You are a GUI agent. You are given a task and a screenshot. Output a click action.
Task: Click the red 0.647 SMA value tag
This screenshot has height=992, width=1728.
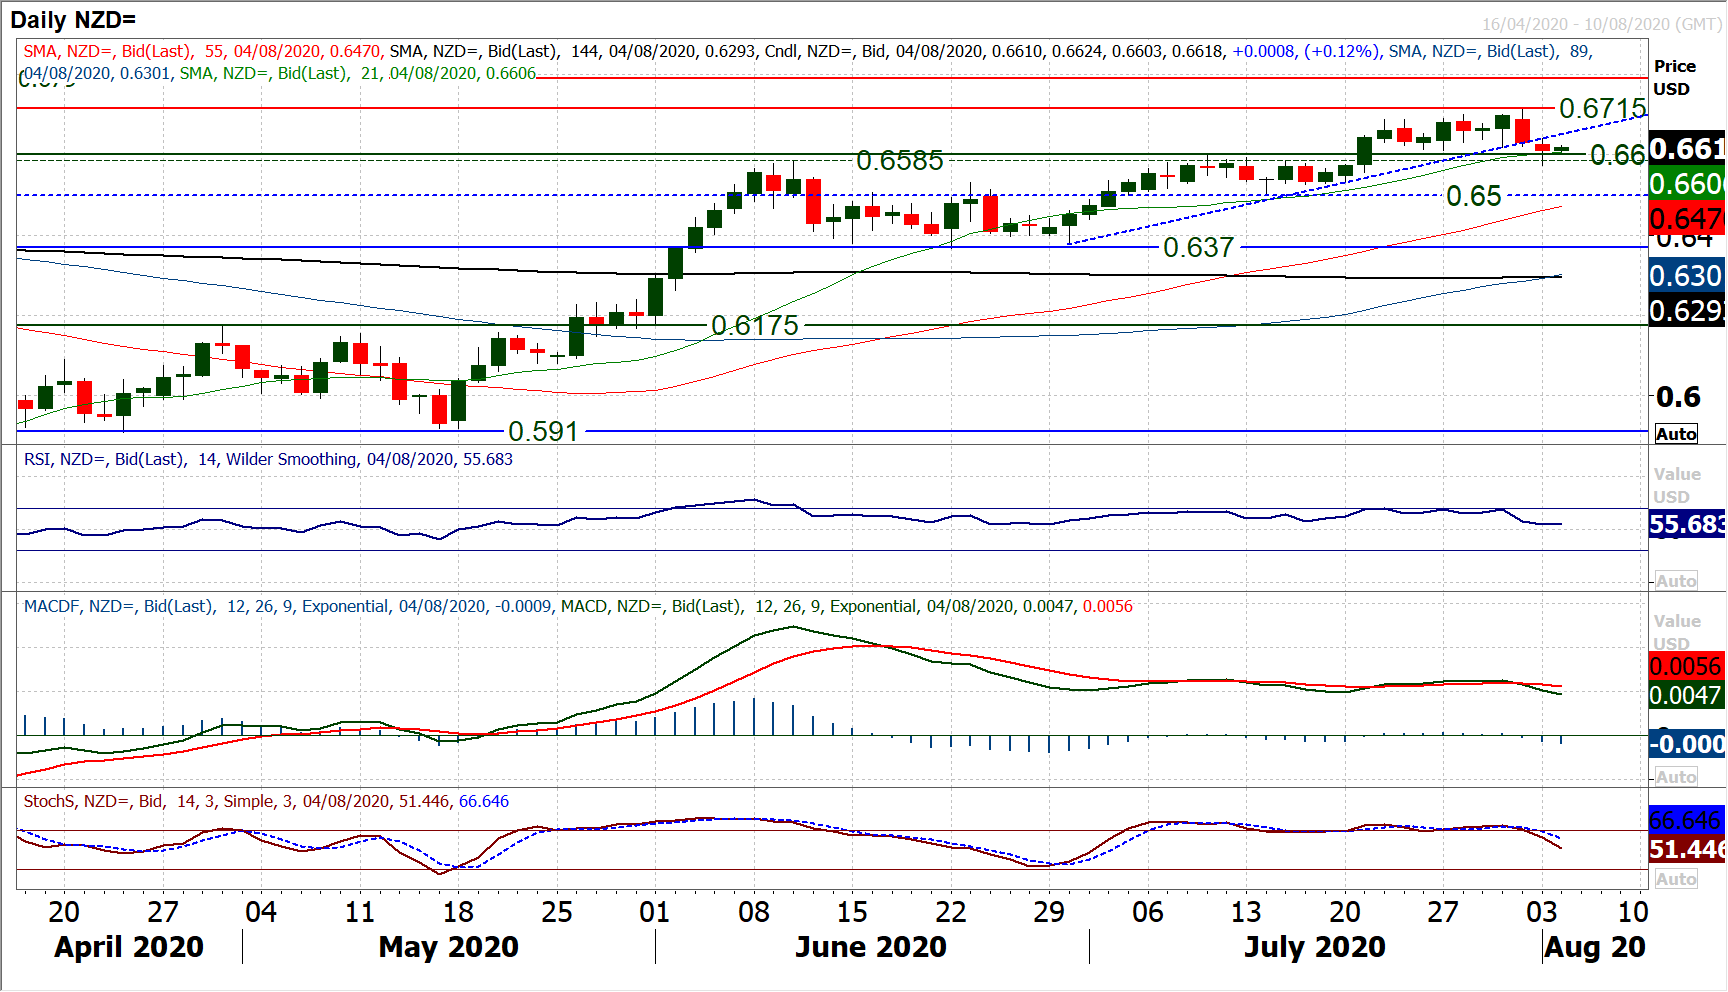[x=1687, y=218]
